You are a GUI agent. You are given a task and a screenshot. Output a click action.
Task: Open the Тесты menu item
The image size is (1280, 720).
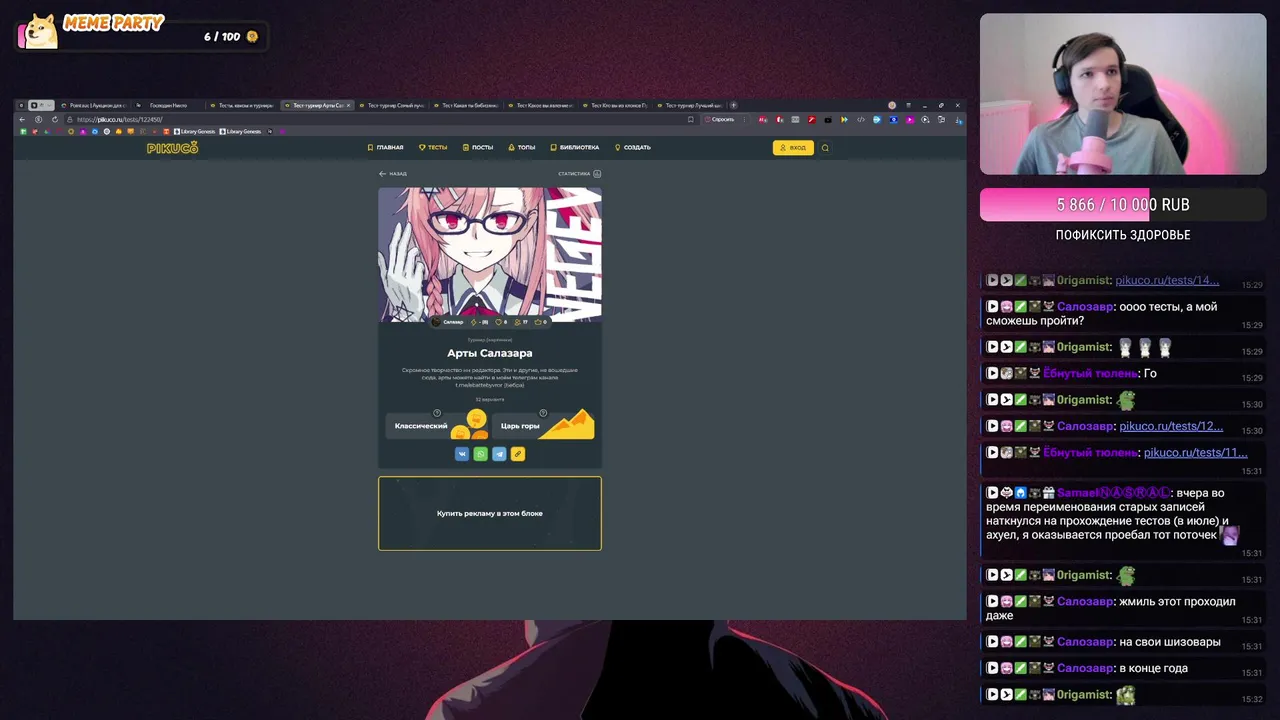click(x=433, y=147)
